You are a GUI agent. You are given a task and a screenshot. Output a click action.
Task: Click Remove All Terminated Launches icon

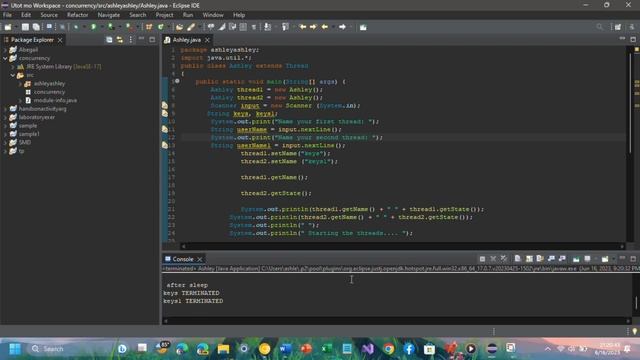[504, 259]
